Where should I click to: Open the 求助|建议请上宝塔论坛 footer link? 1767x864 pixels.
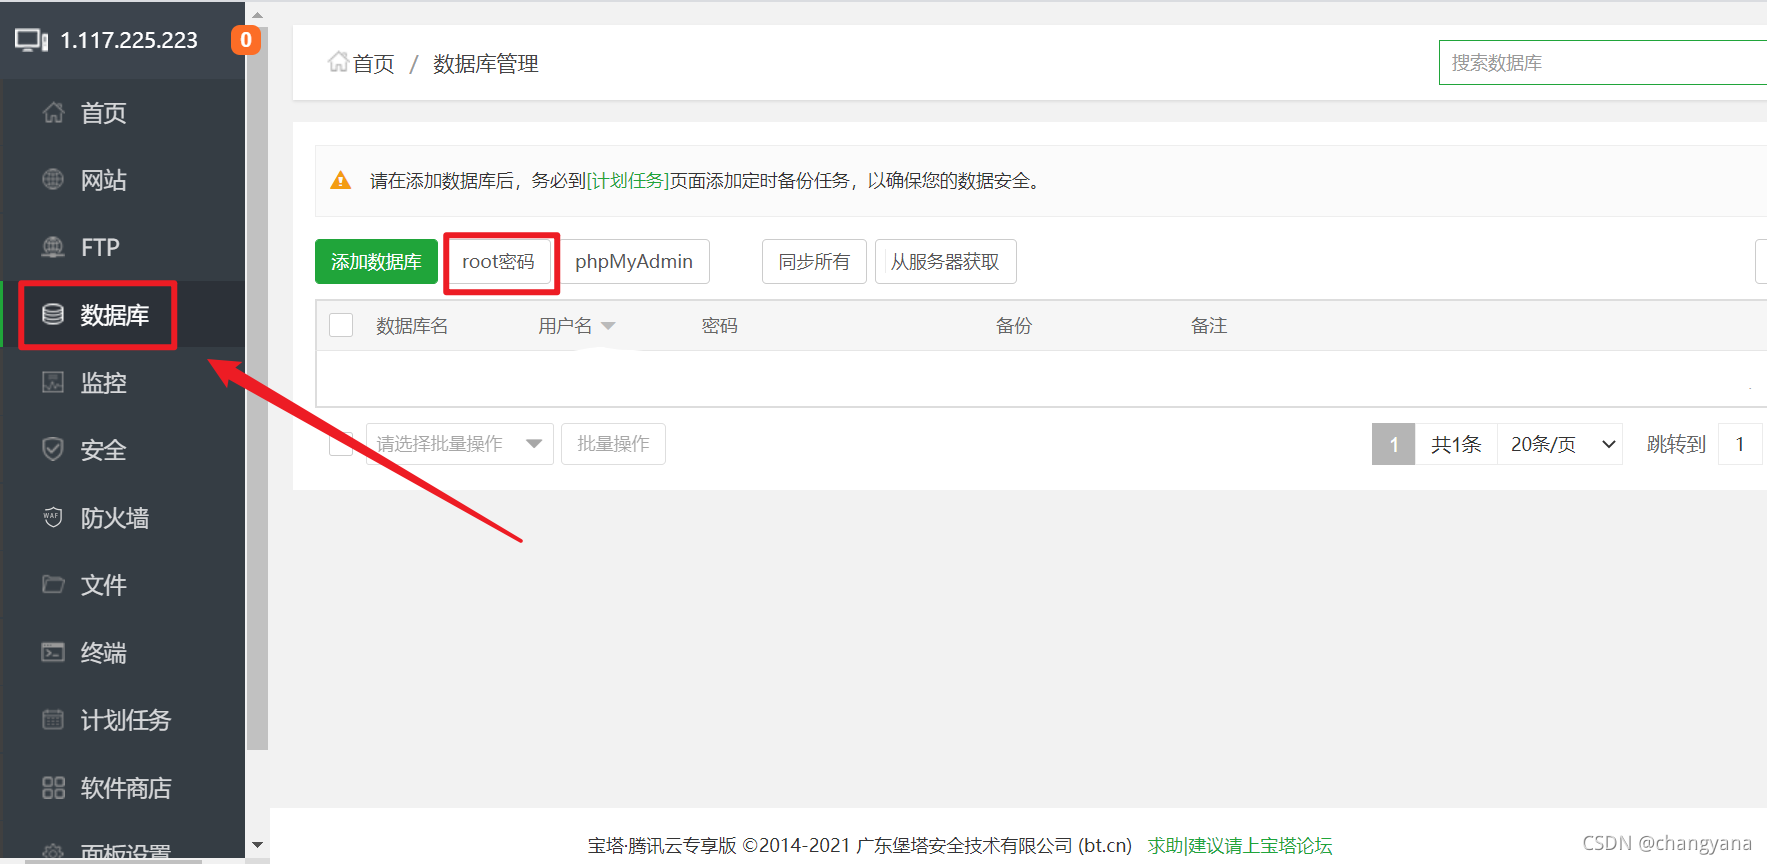[1240, 845]
